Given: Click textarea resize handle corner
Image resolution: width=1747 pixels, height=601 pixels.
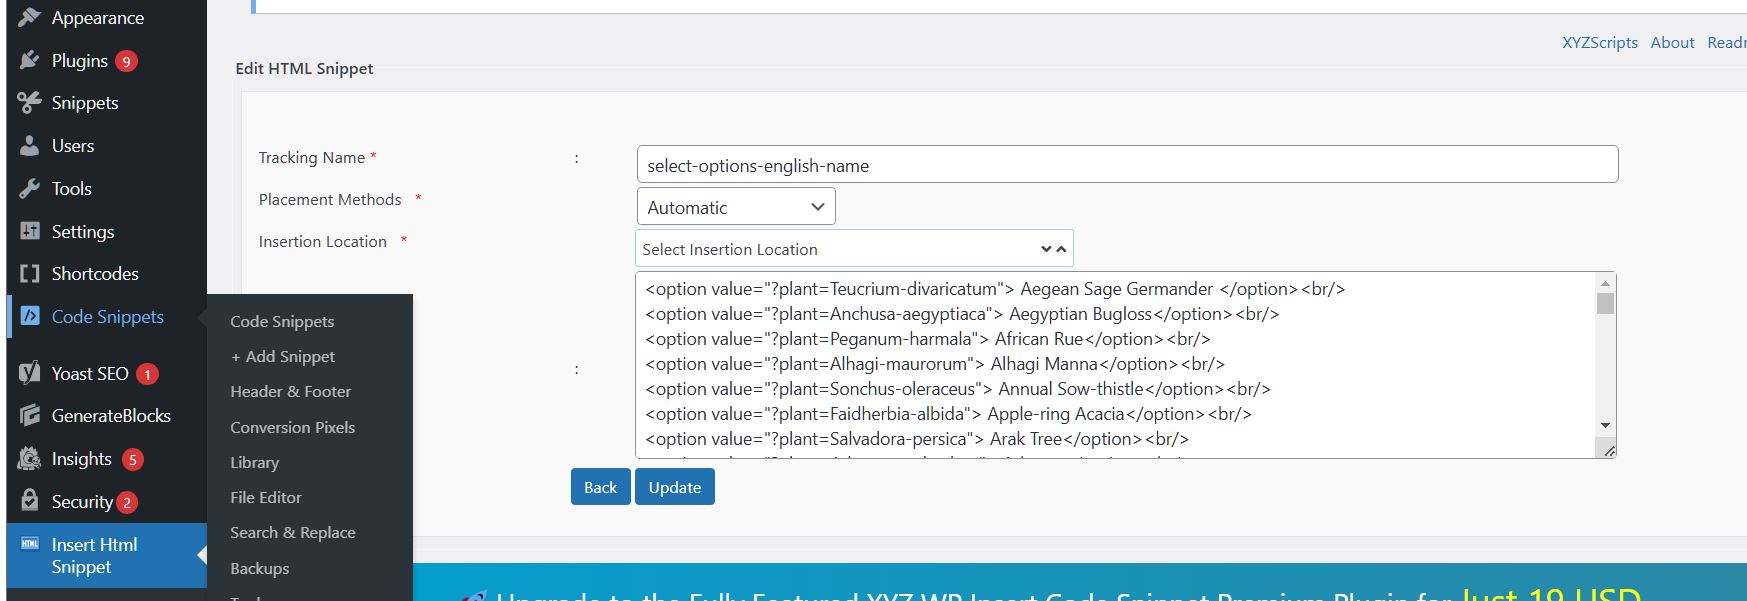Looking at the screenshot, I should click(1609, 451).
